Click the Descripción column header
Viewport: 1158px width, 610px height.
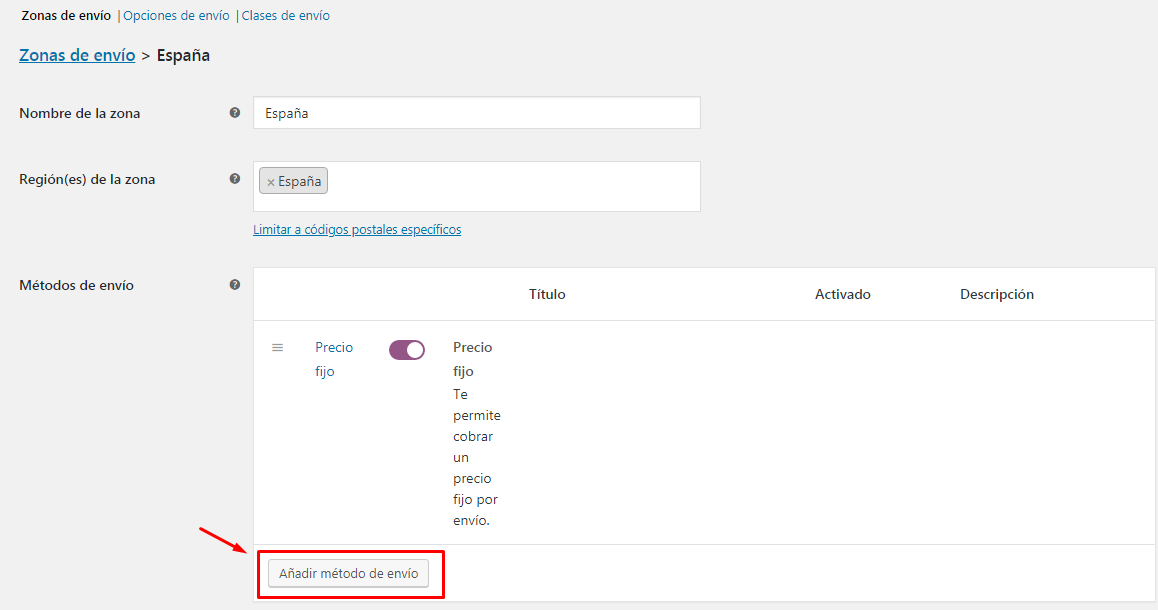[x=996, y=294]
